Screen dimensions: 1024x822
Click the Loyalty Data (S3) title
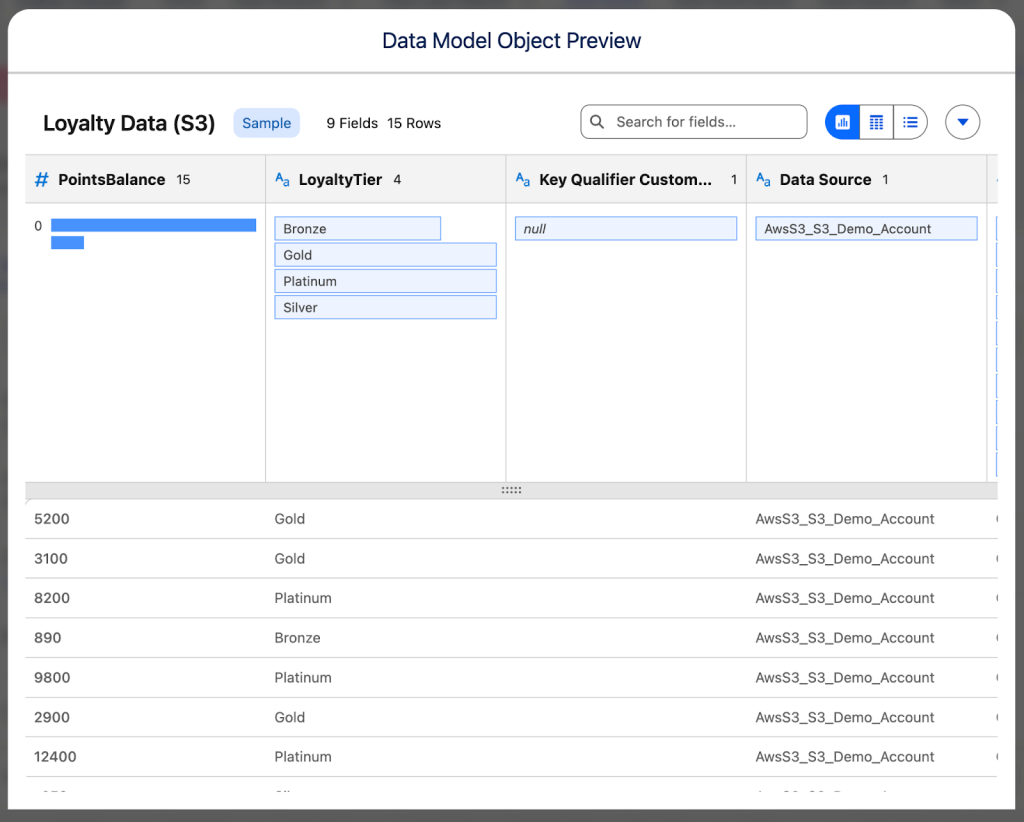point(129,123)
